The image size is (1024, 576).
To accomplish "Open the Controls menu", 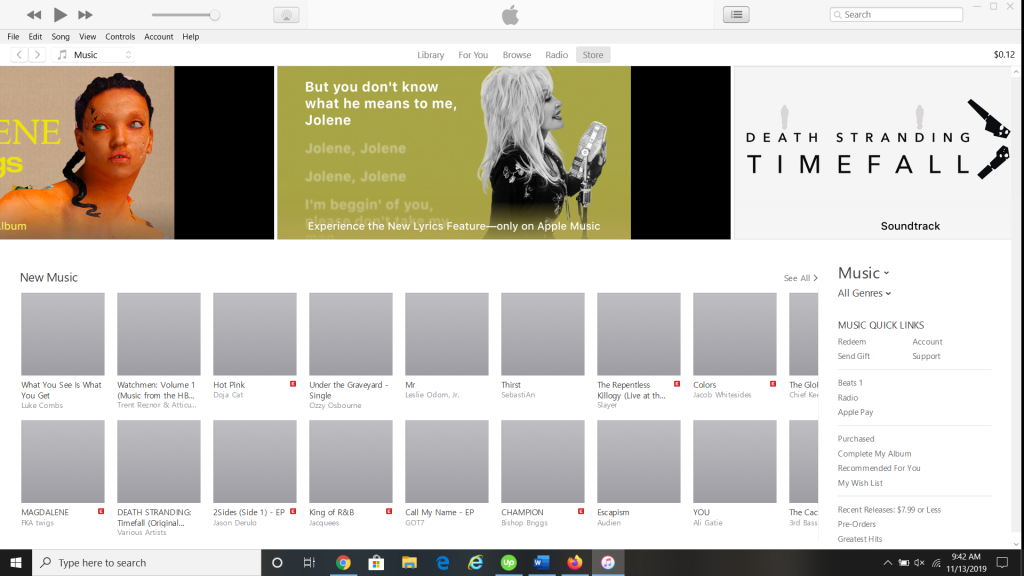I will (120, 37).
